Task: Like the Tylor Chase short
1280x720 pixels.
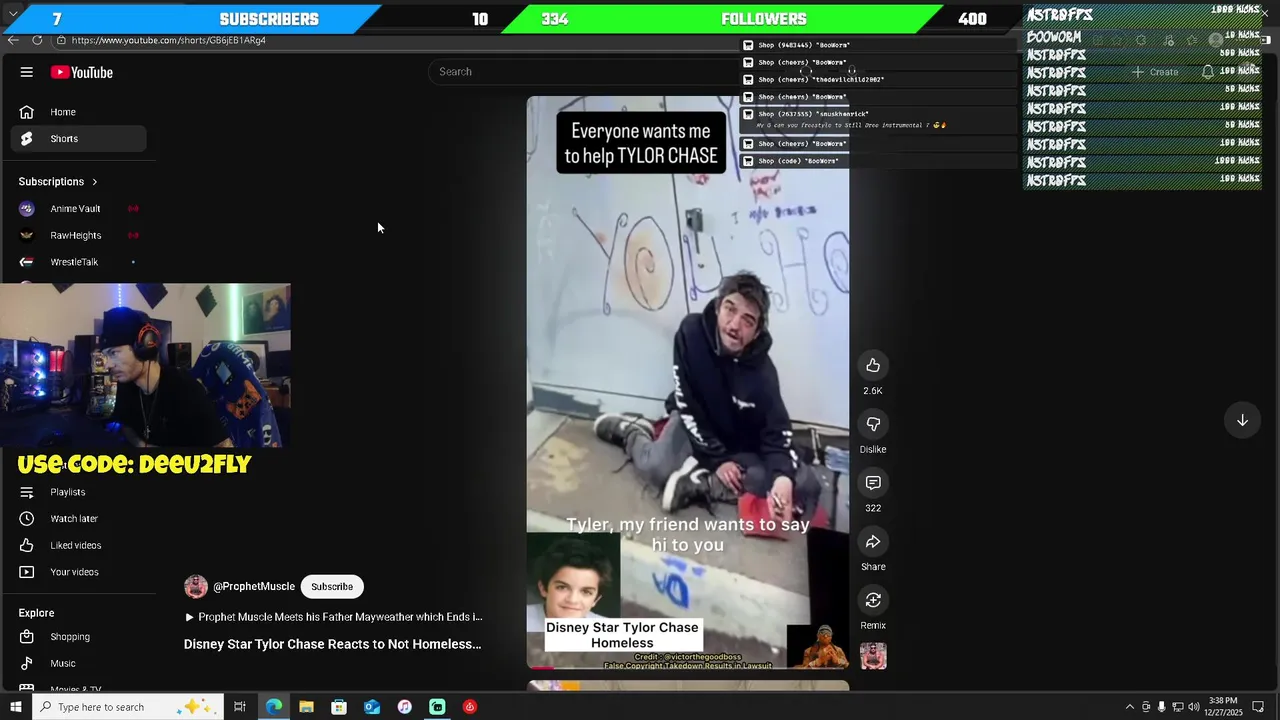Action: point(873,366)
